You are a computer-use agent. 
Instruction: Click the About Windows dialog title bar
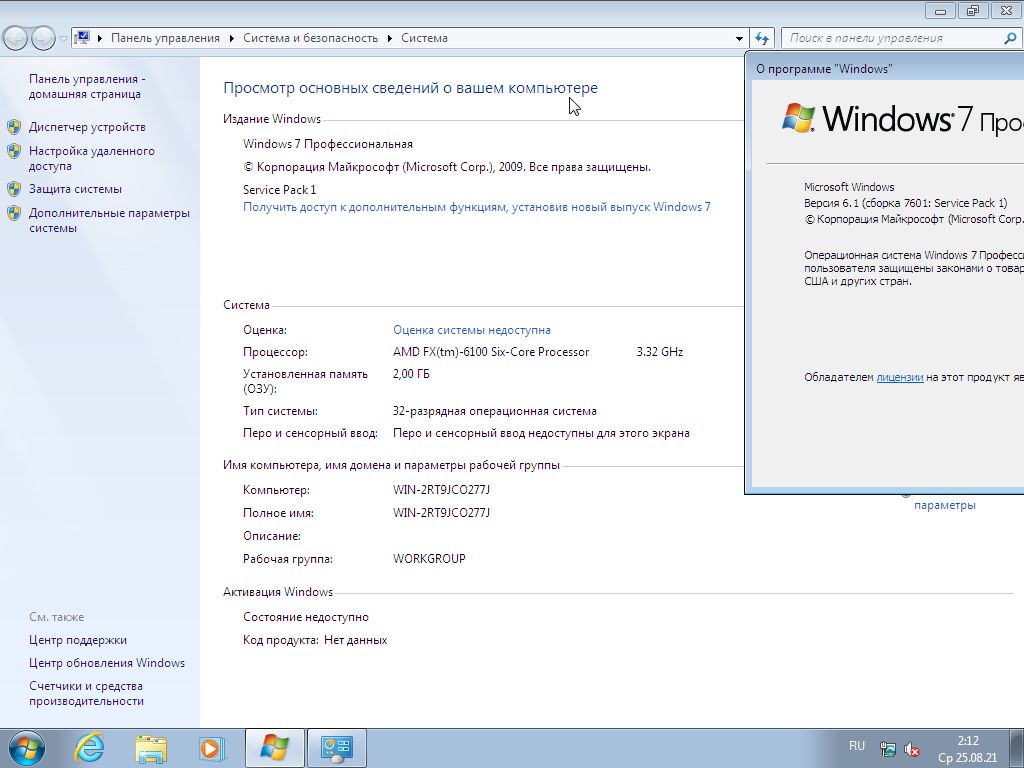click(x=884, y=68)
